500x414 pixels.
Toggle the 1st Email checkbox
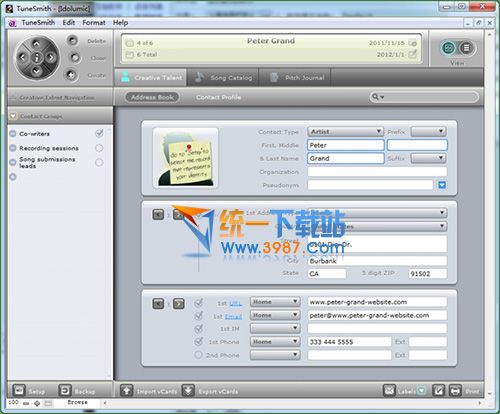(199, 315)
